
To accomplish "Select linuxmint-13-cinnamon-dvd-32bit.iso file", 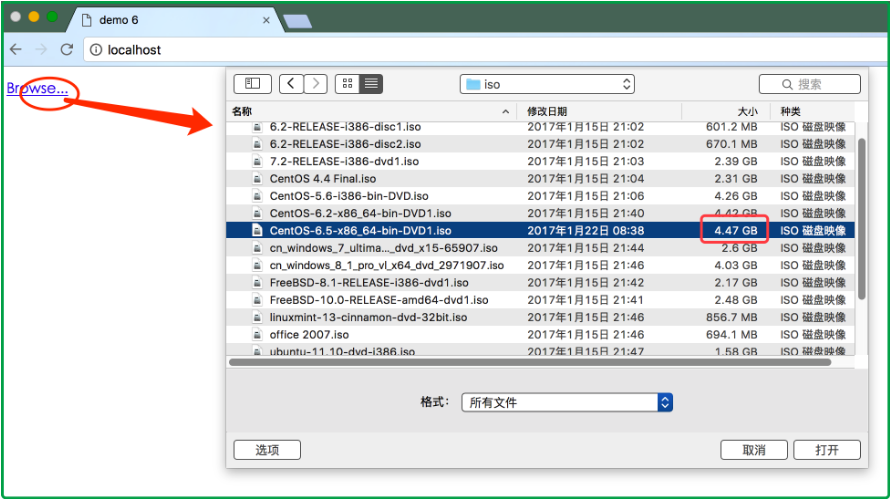I will (540, 317).
